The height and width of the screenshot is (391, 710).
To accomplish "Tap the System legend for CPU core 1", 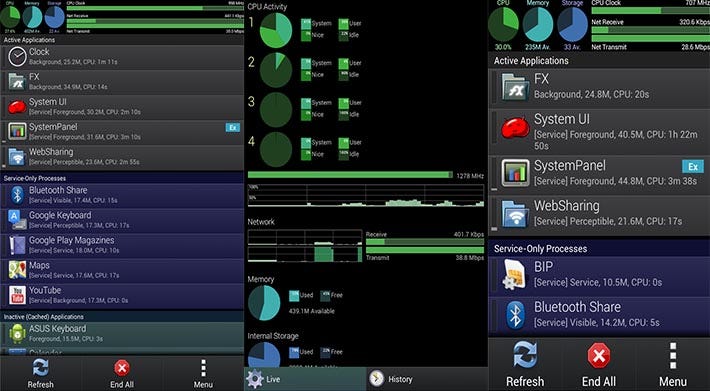I will (x=317, y=24).
